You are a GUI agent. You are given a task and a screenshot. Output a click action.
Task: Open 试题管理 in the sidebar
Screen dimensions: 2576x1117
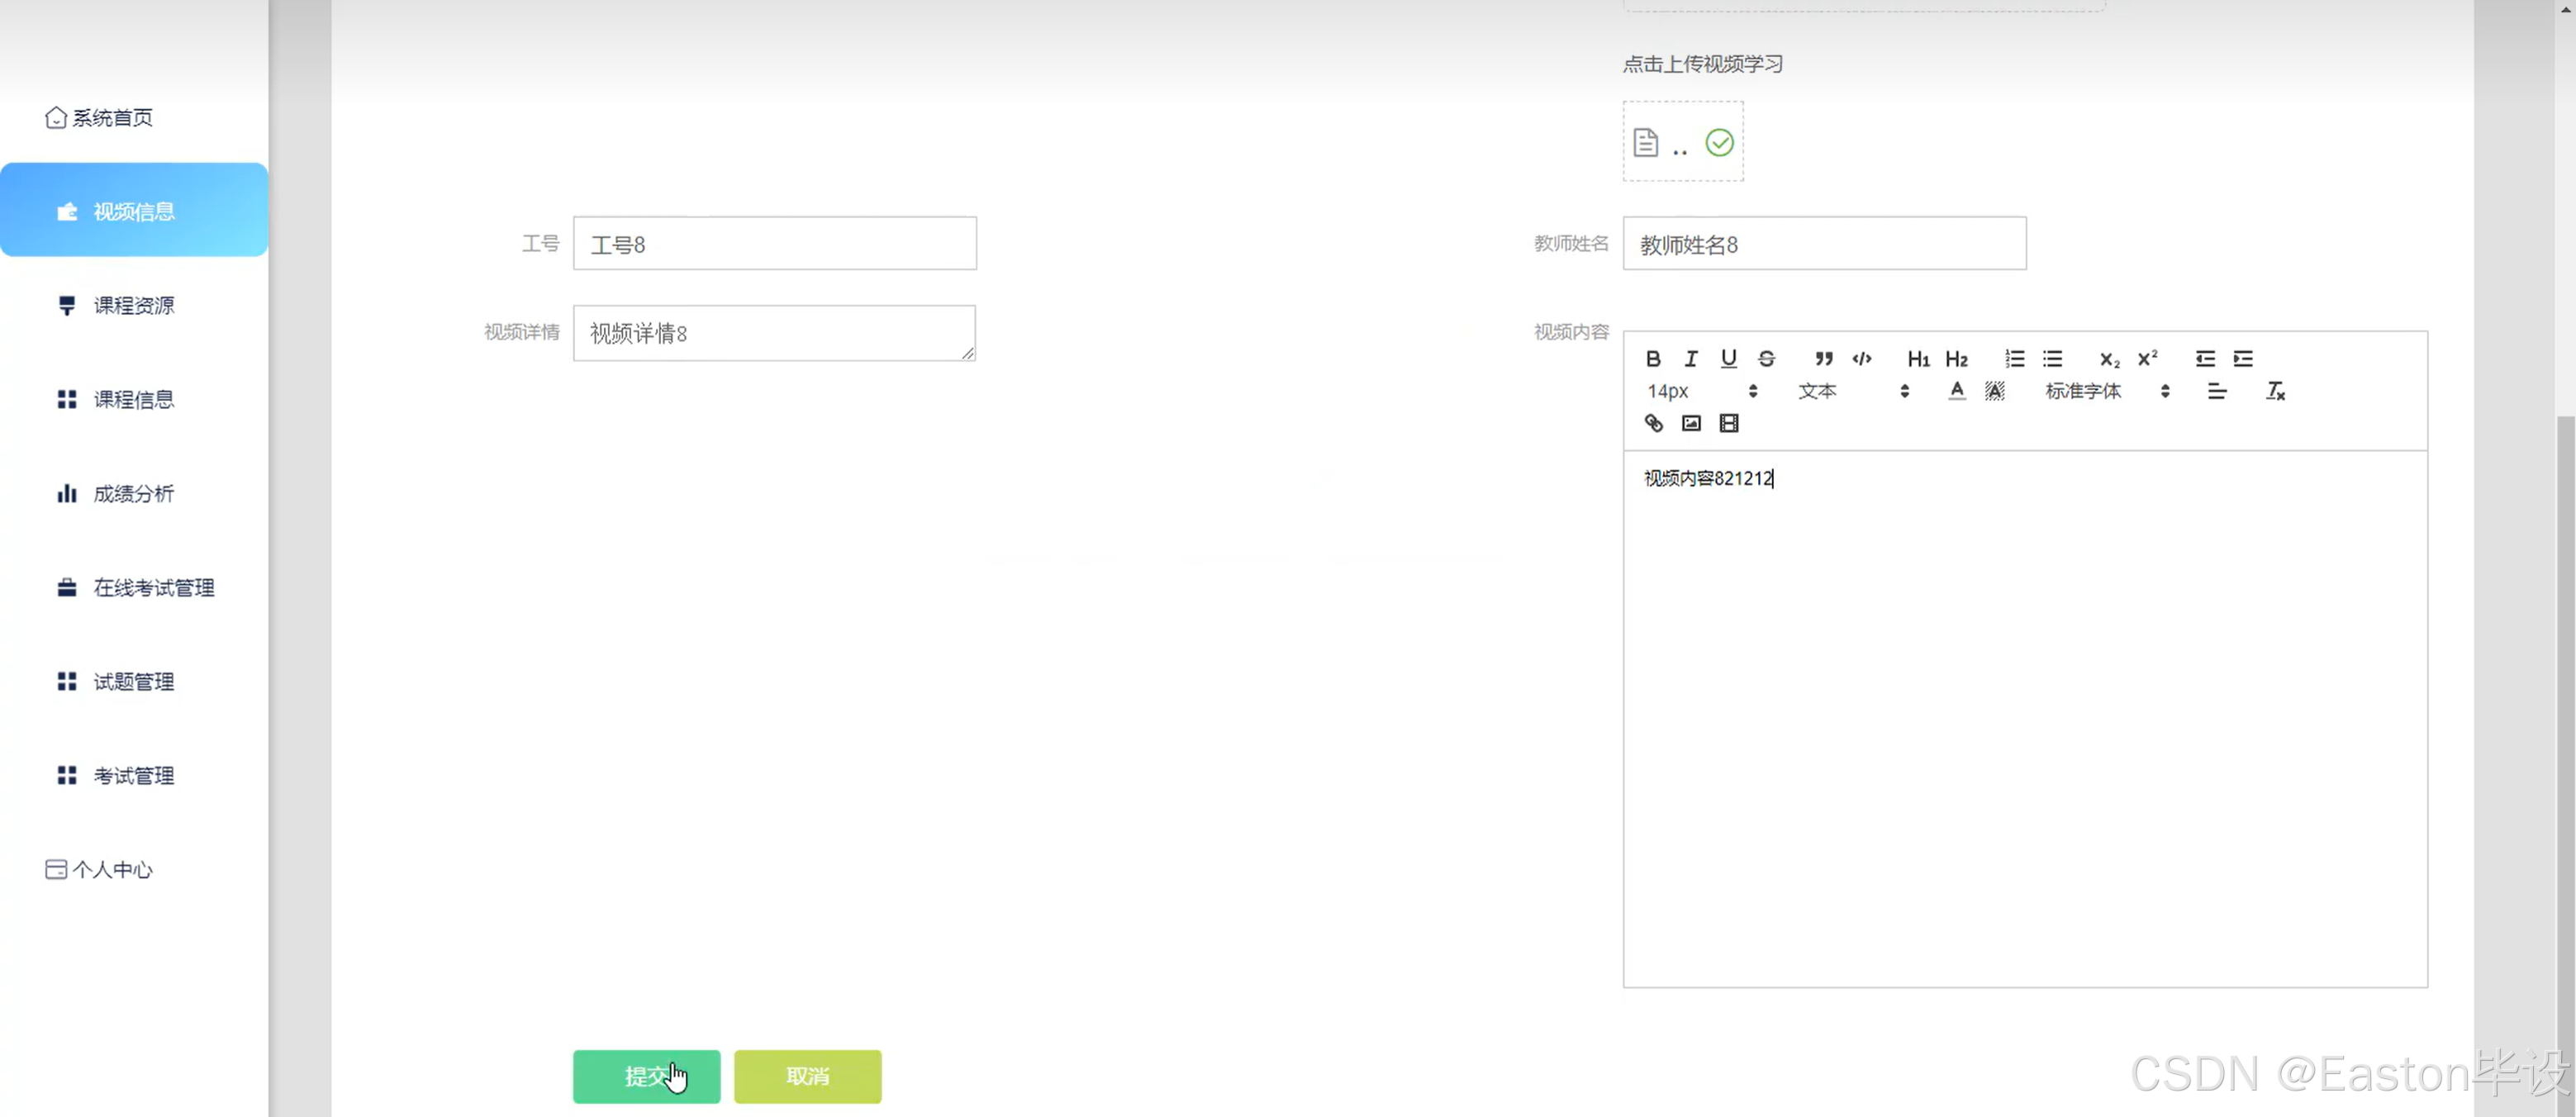point(134,682)
